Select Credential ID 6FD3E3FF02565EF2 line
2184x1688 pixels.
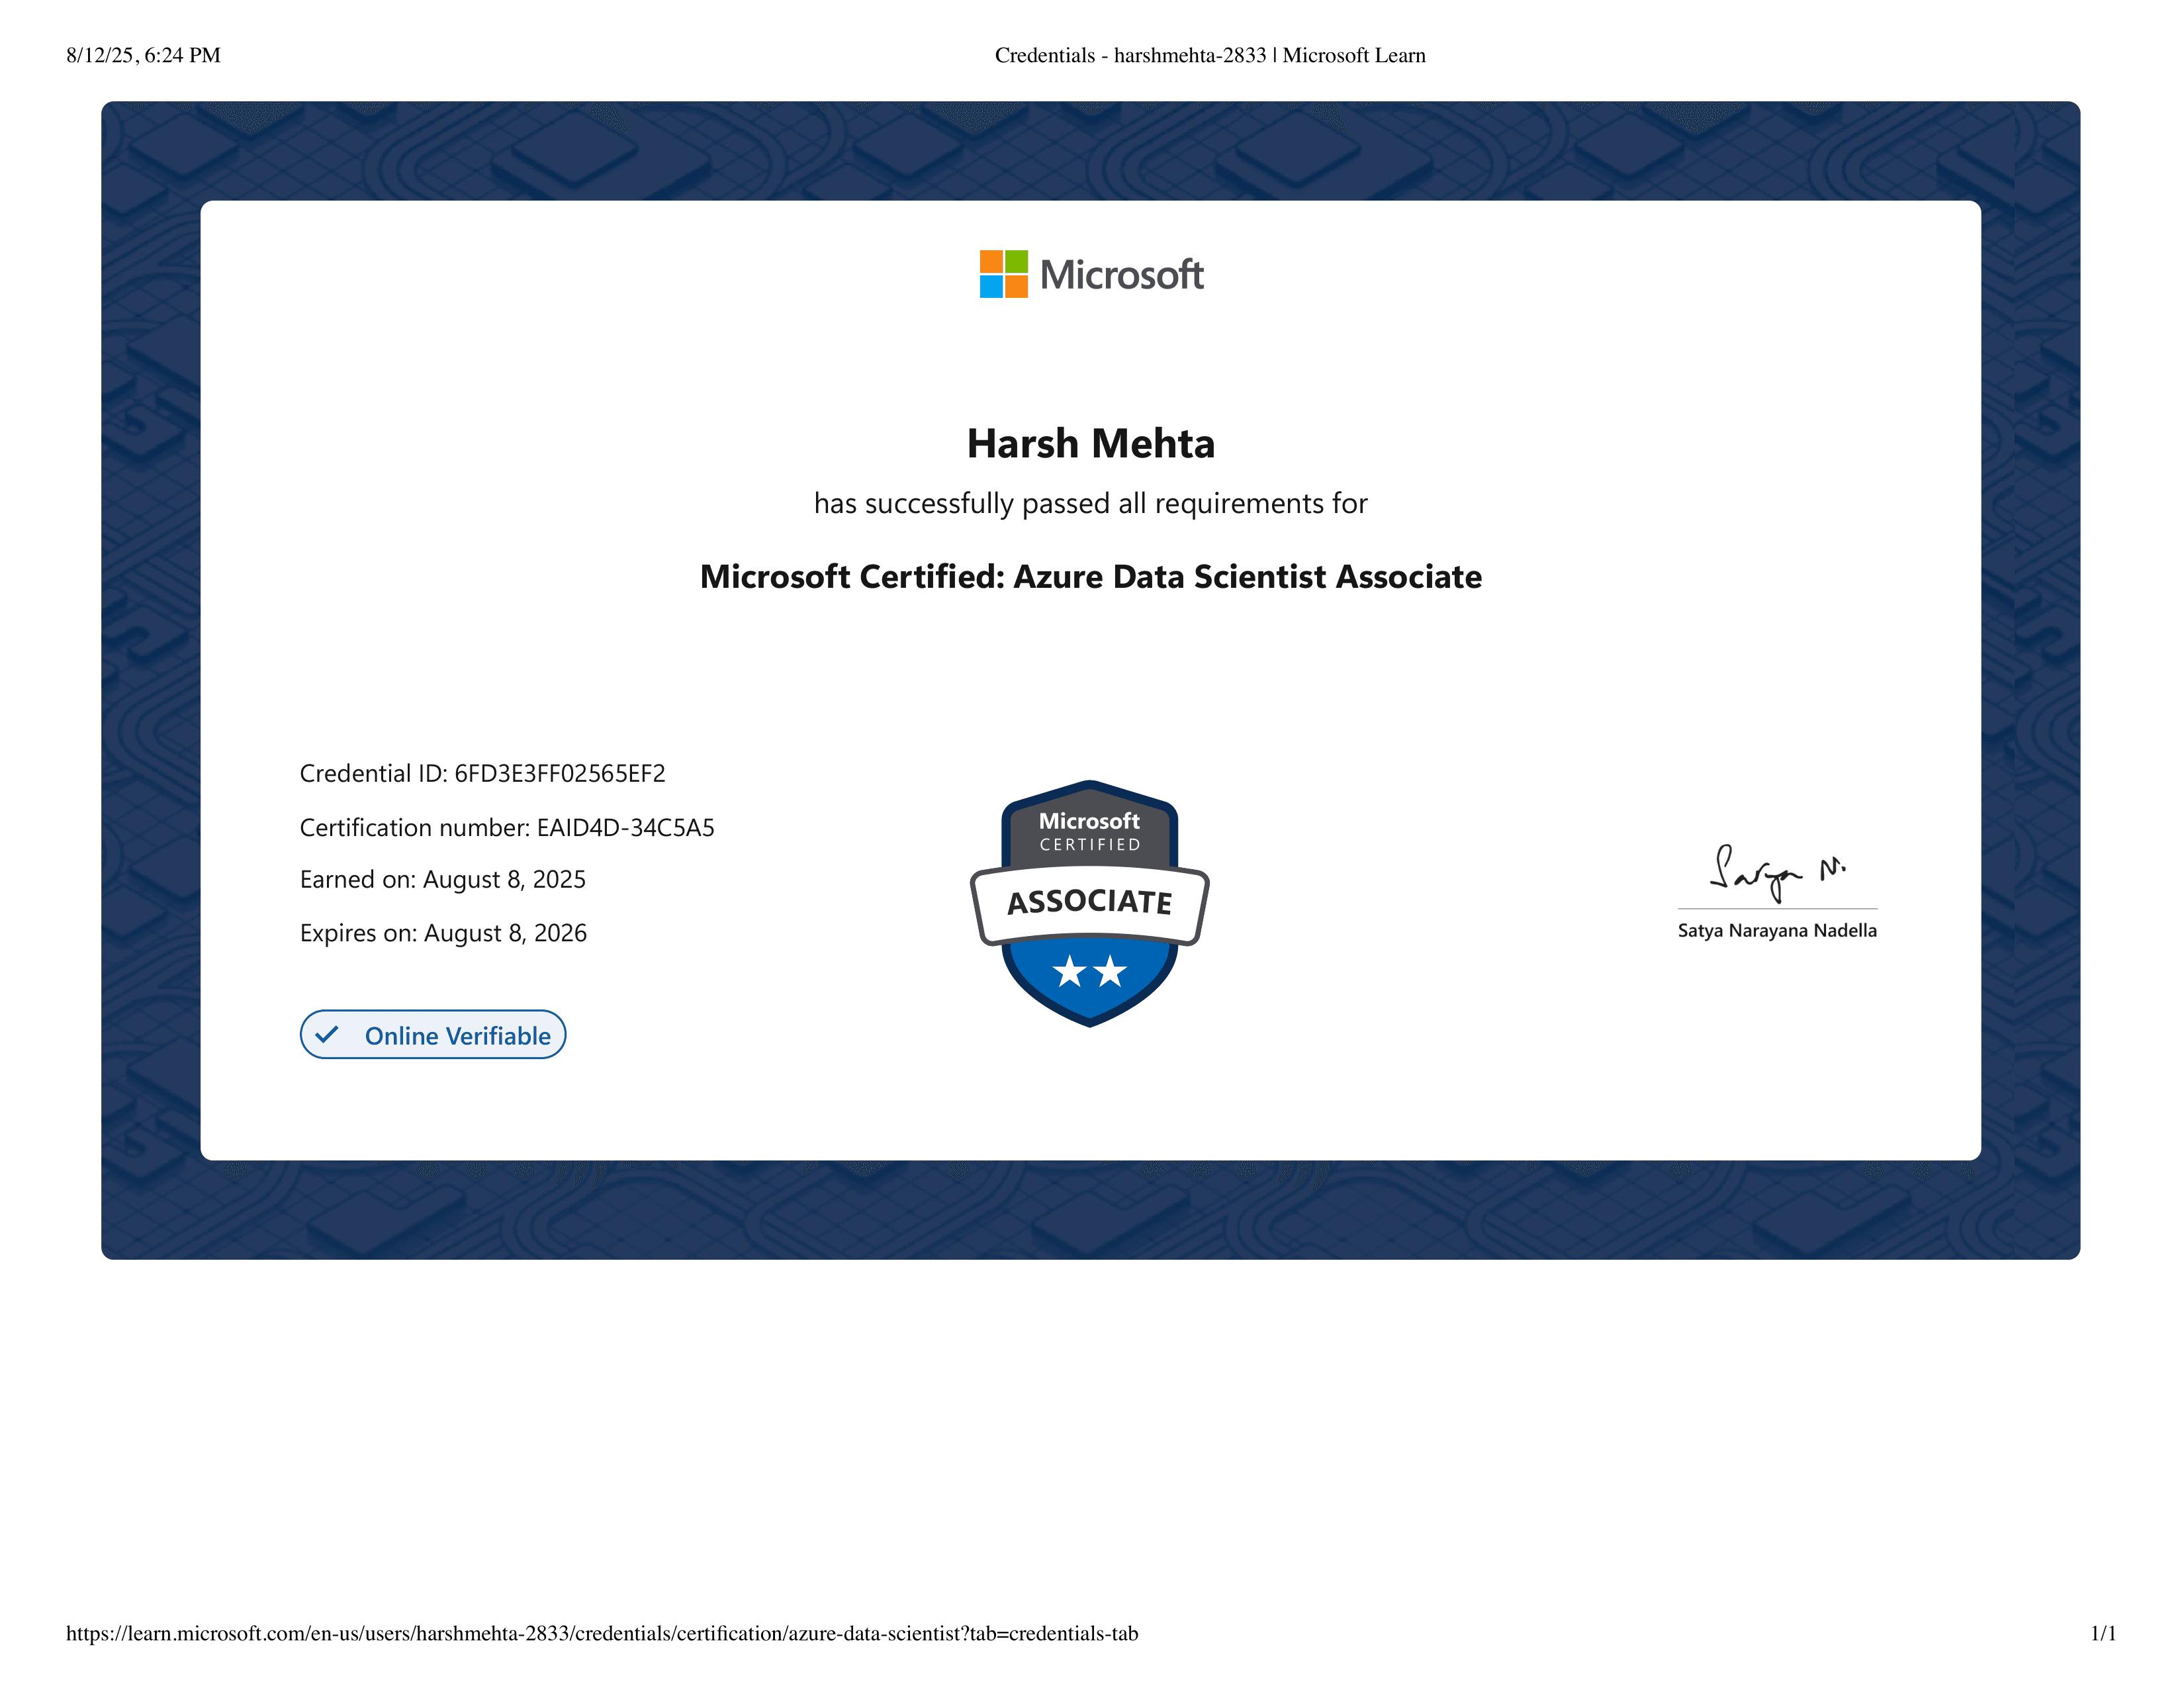[483, 773]
